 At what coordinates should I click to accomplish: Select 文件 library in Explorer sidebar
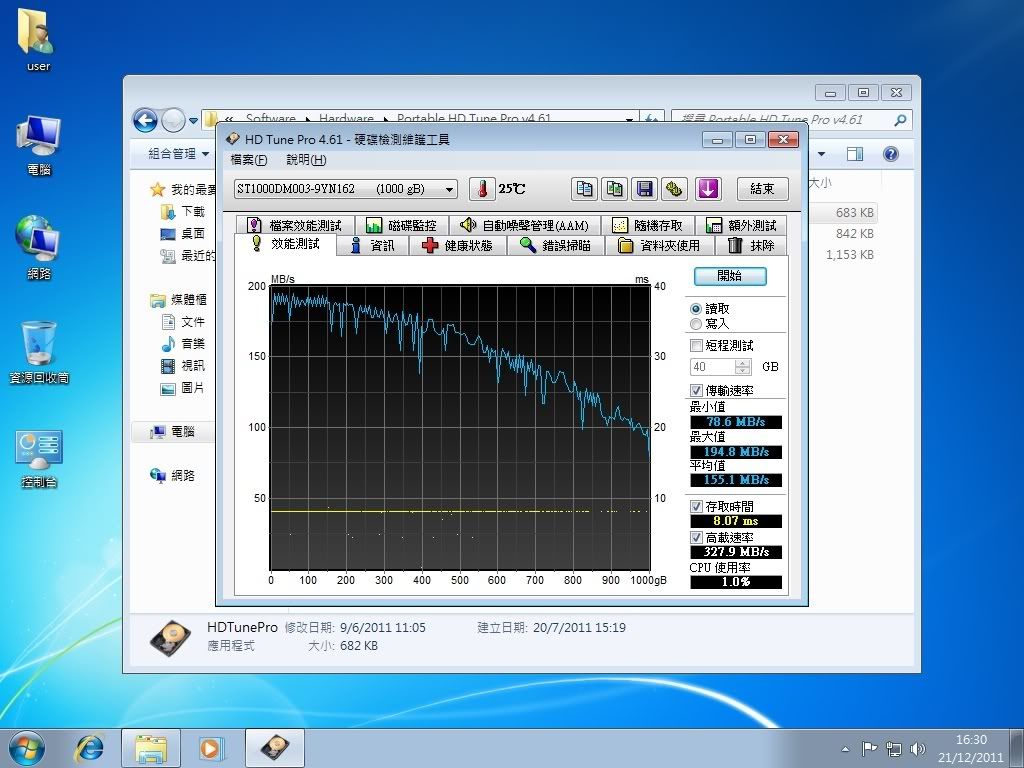183,322
